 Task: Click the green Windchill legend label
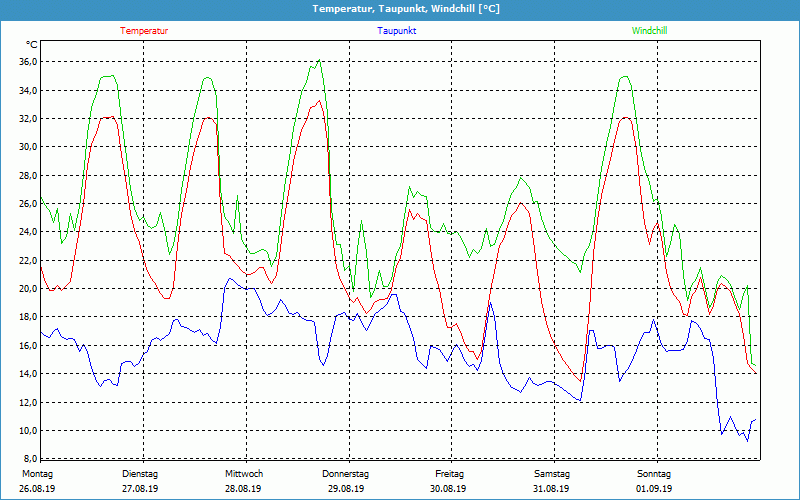tap(649, 31)
